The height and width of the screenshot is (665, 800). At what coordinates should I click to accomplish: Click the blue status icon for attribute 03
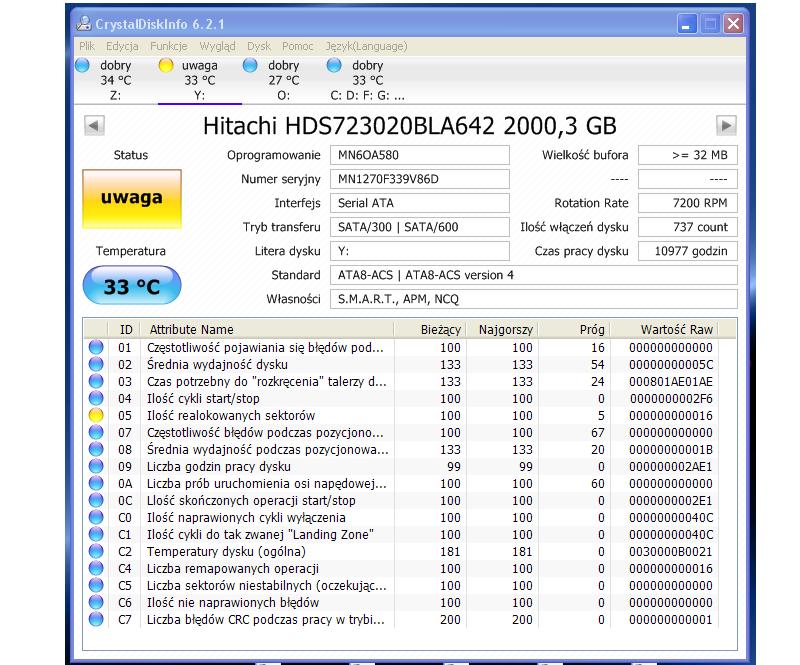tap(96, 381)
